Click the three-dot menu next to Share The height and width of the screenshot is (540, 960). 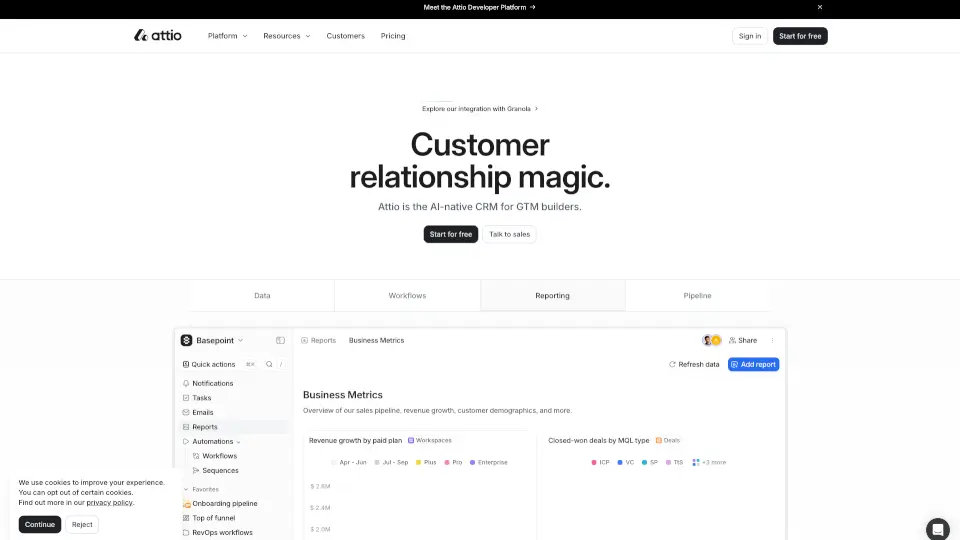[772, 340]
